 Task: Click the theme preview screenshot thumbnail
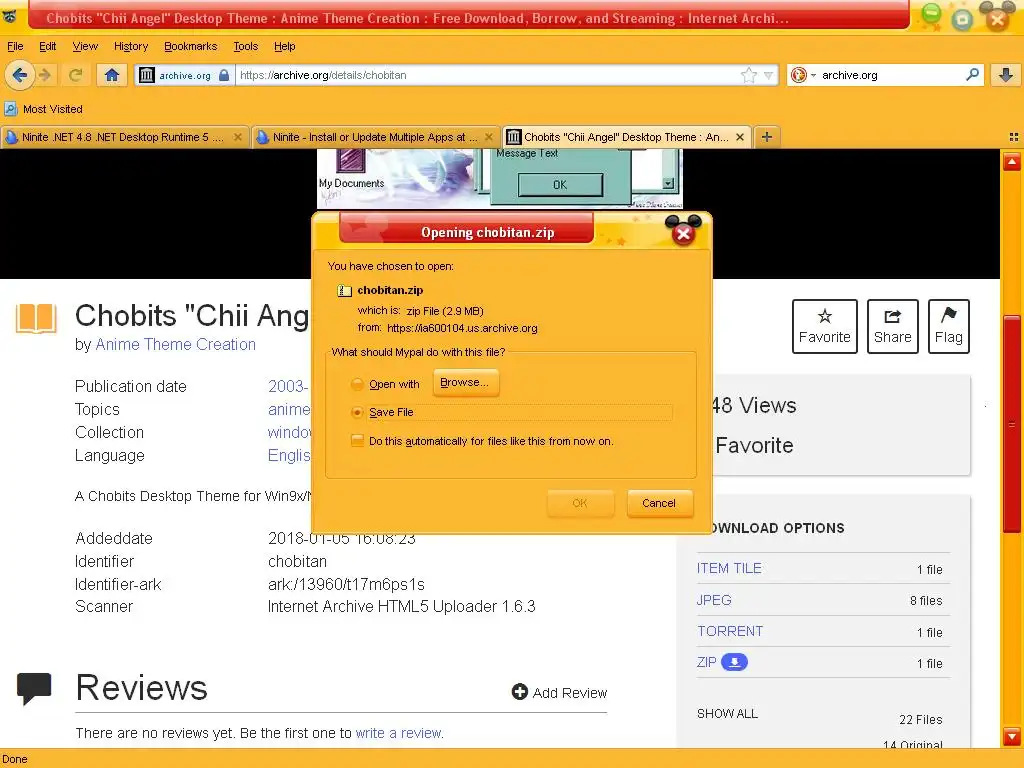500,178
